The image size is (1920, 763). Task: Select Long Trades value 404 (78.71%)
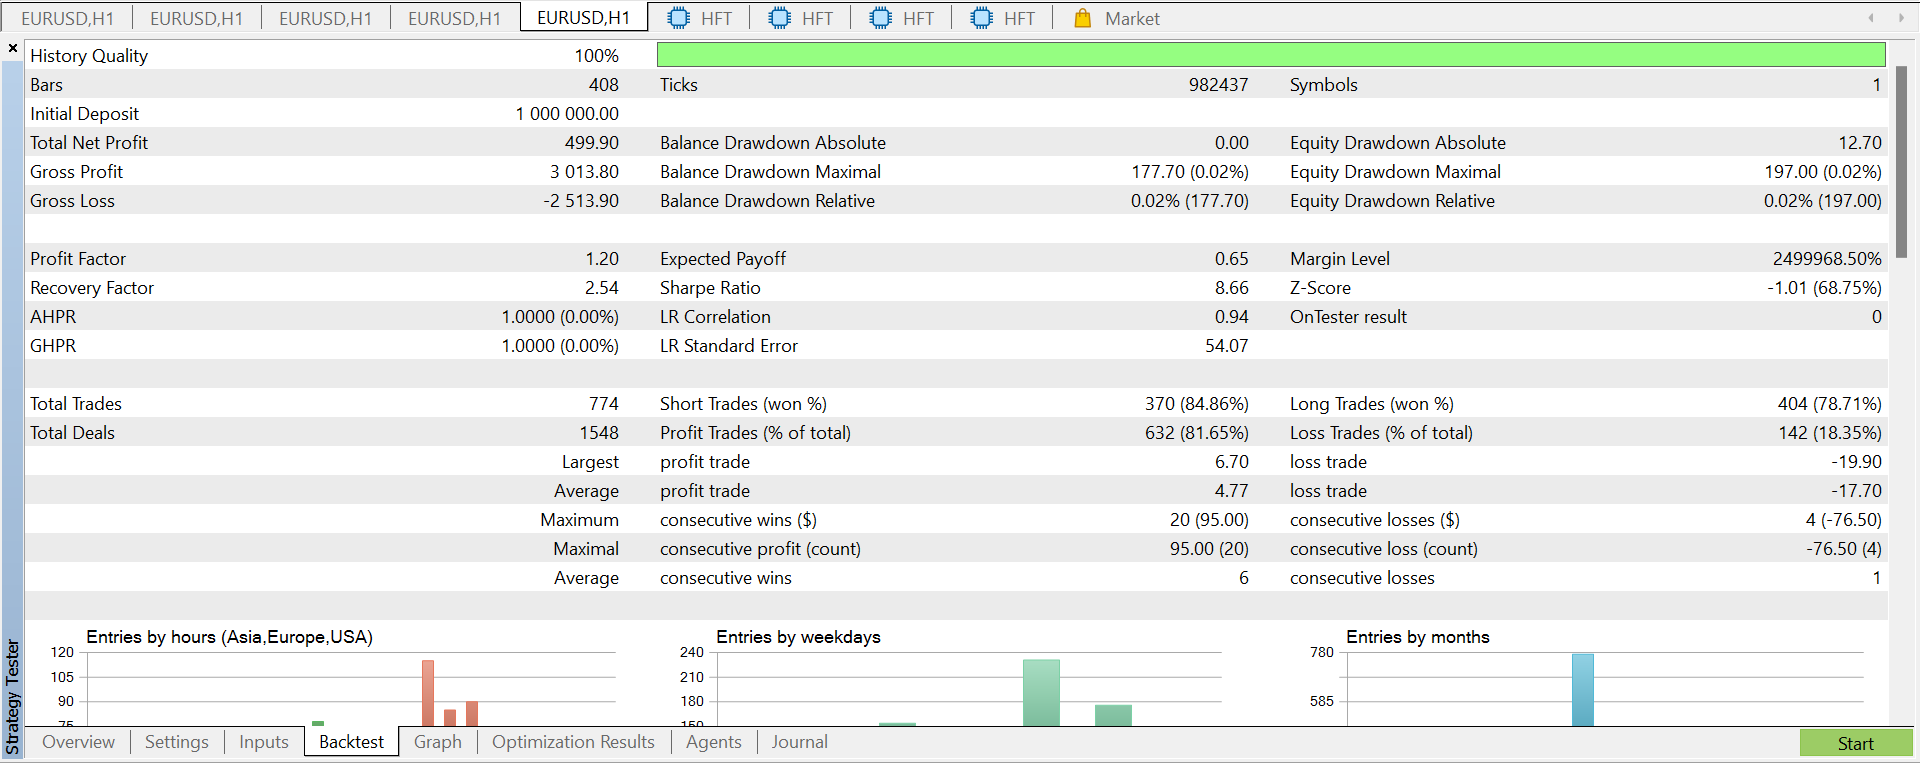[x=1830, y=404]
